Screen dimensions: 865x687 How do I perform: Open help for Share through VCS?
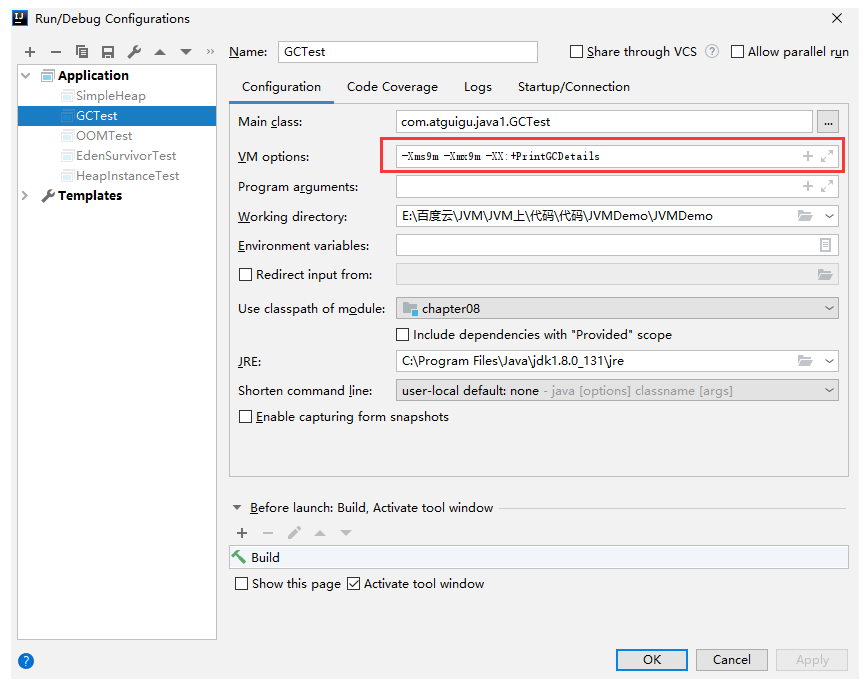pyautogui.click(x=712, y=51)
